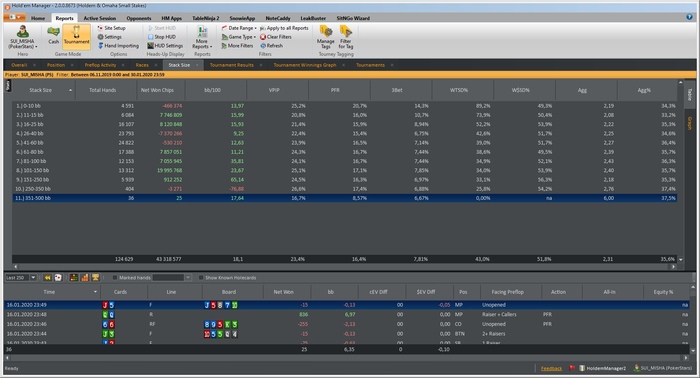
Task: Enable Show Known Holecards checkbox
Action: (x=201, y=278)
